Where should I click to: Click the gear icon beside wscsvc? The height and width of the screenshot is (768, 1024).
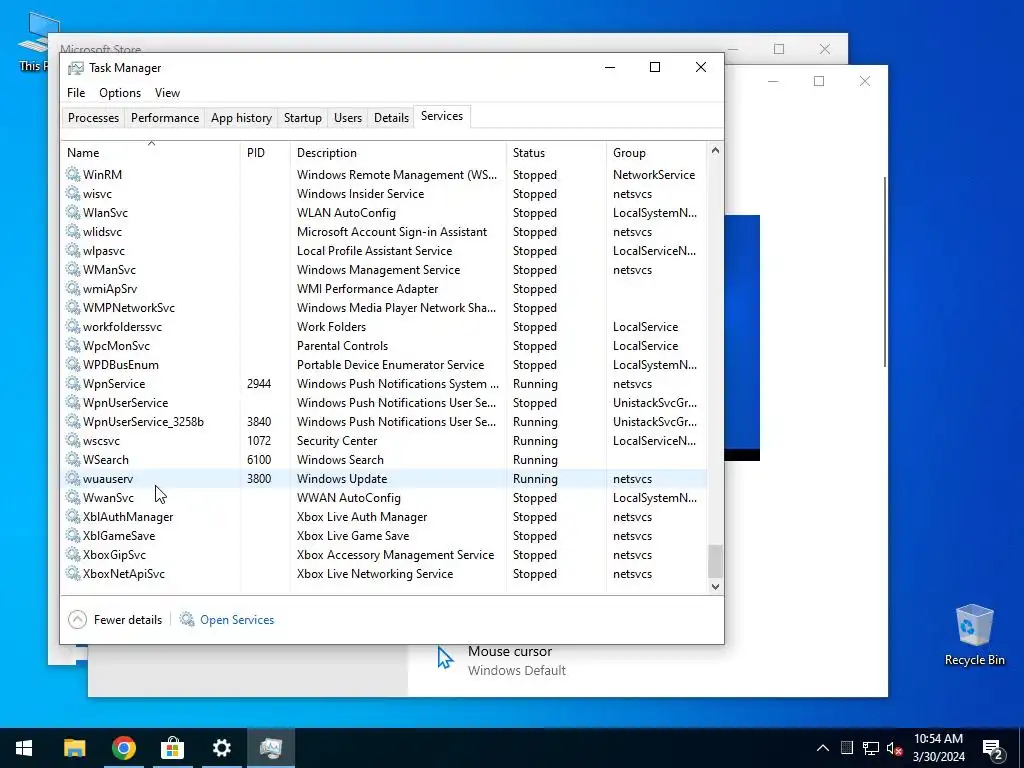tap(73, 440)
